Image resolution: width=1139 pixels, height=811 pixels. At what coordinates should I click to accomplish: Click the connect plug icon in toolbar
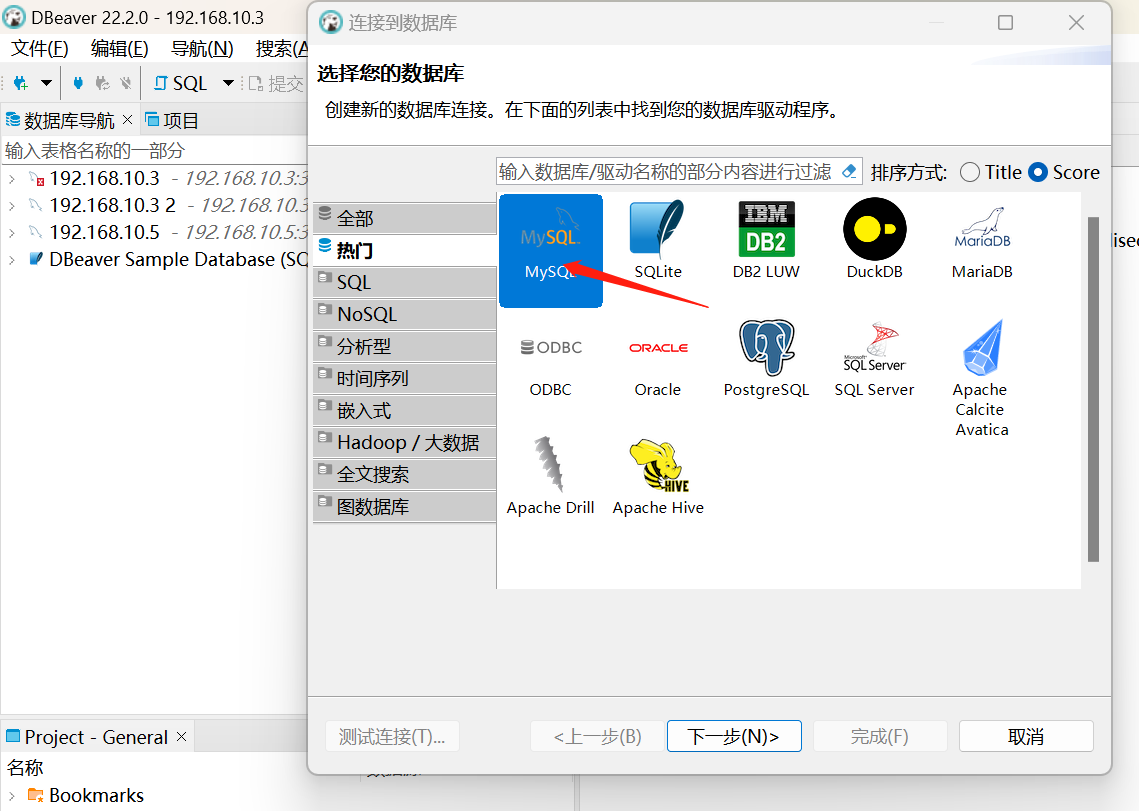point(78,84)
